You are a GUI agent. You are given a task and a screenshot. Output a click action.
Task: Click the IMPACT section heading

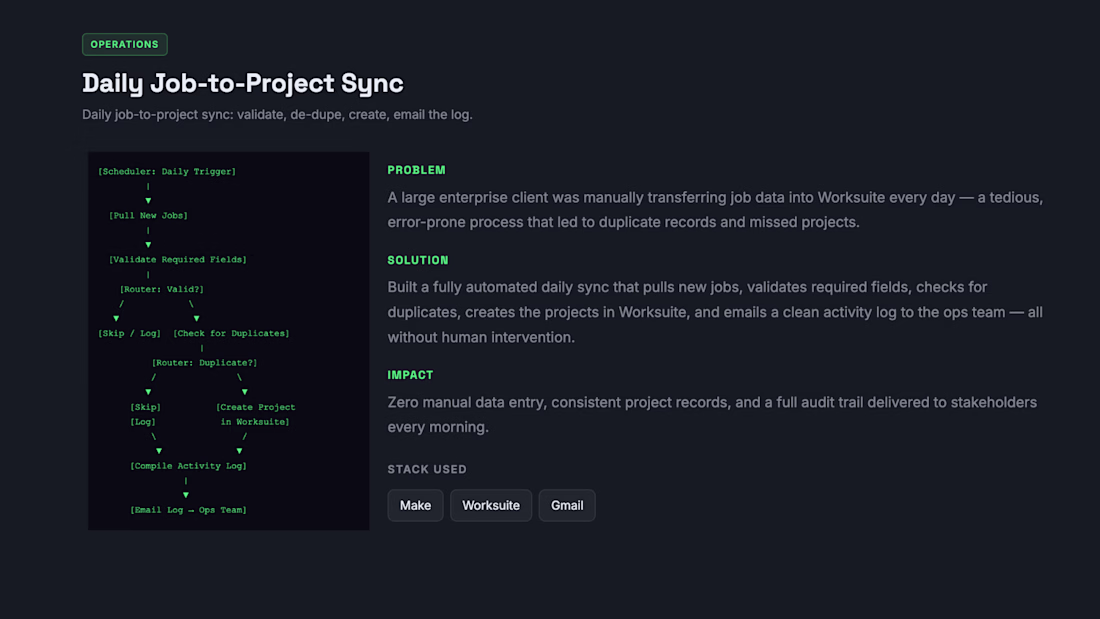point(410,375)
